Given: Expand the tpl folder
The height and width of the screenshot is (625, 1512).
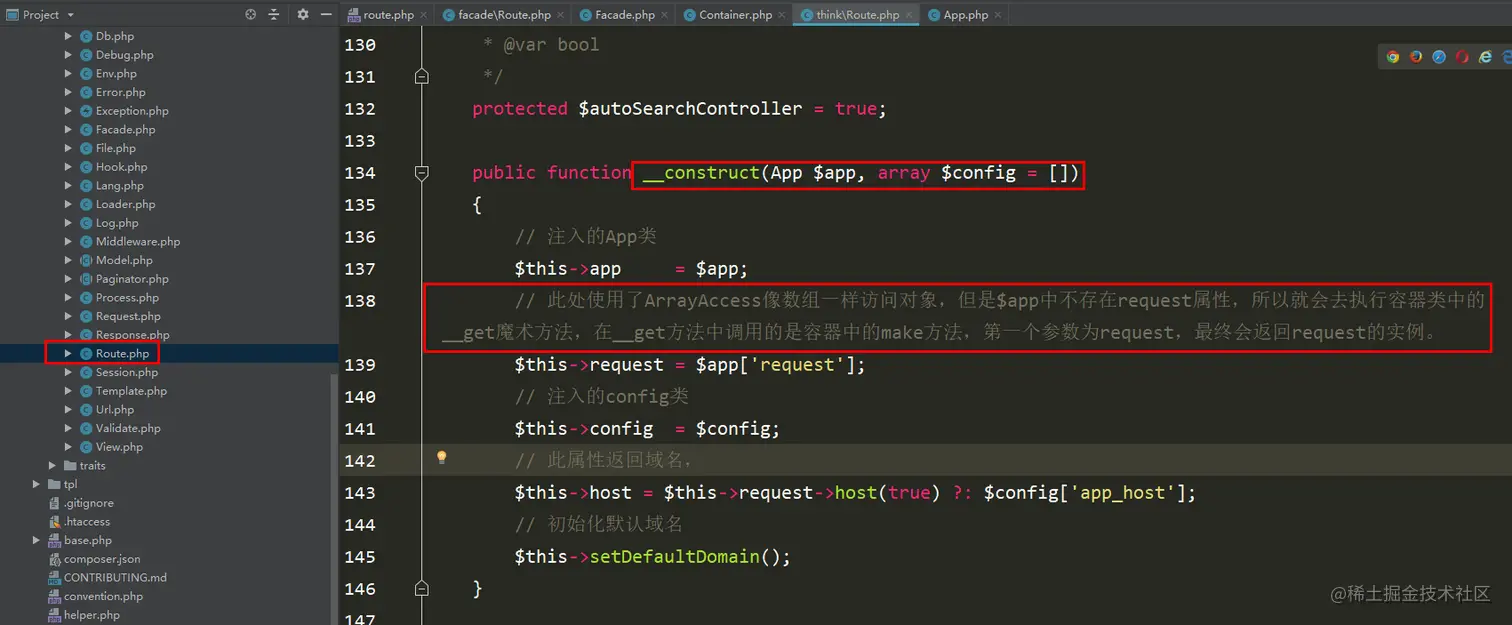Looking at the screenshot, I should tap(37, 484).
